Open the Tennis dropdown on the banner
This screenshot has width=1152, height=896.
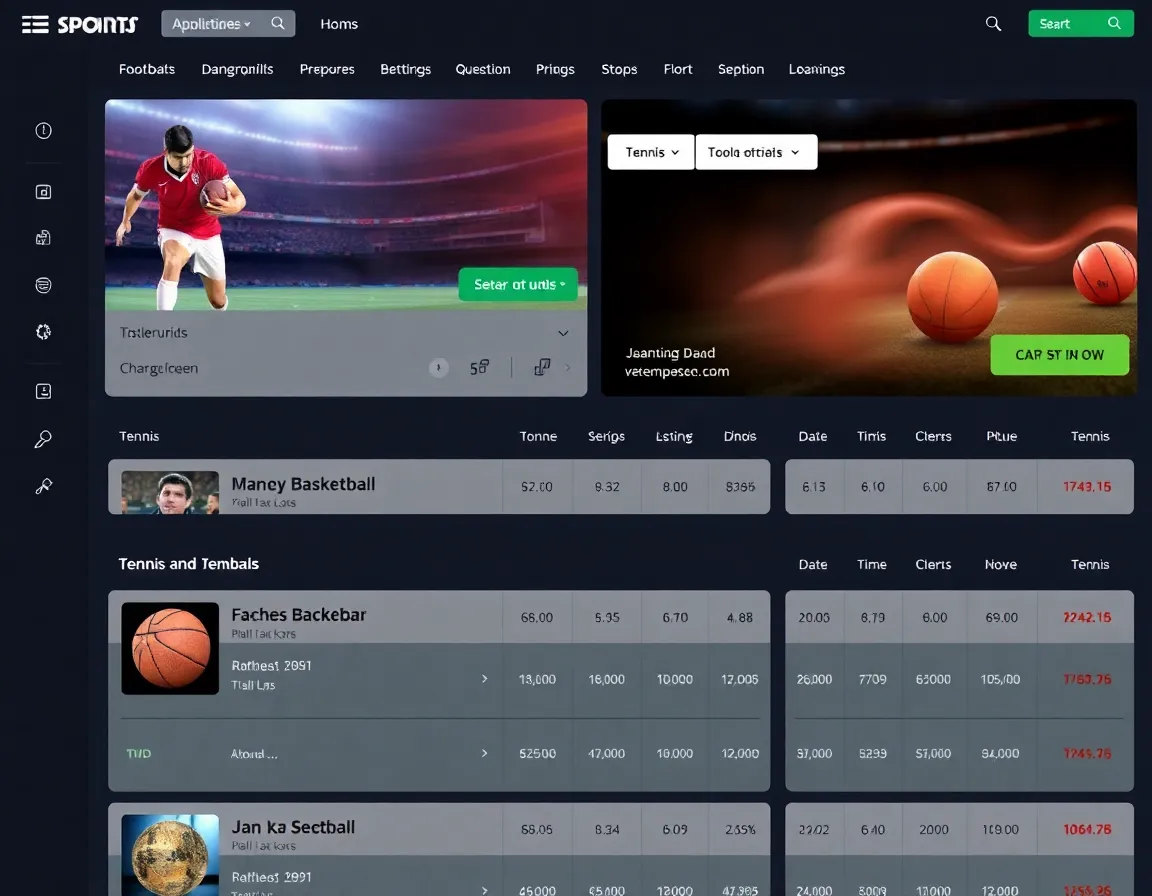coord(650,152)
